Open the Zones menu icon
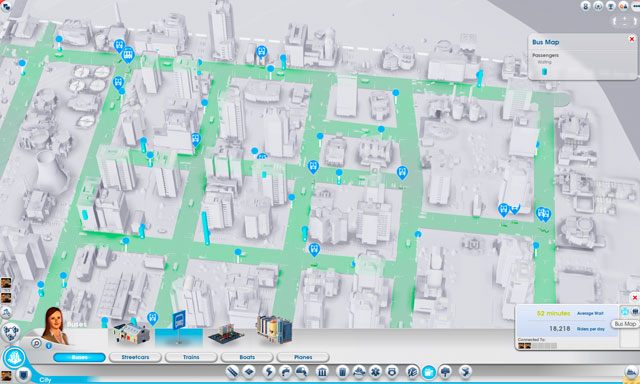The width and height of the screenshot is (640, 384). click(249, 372)
